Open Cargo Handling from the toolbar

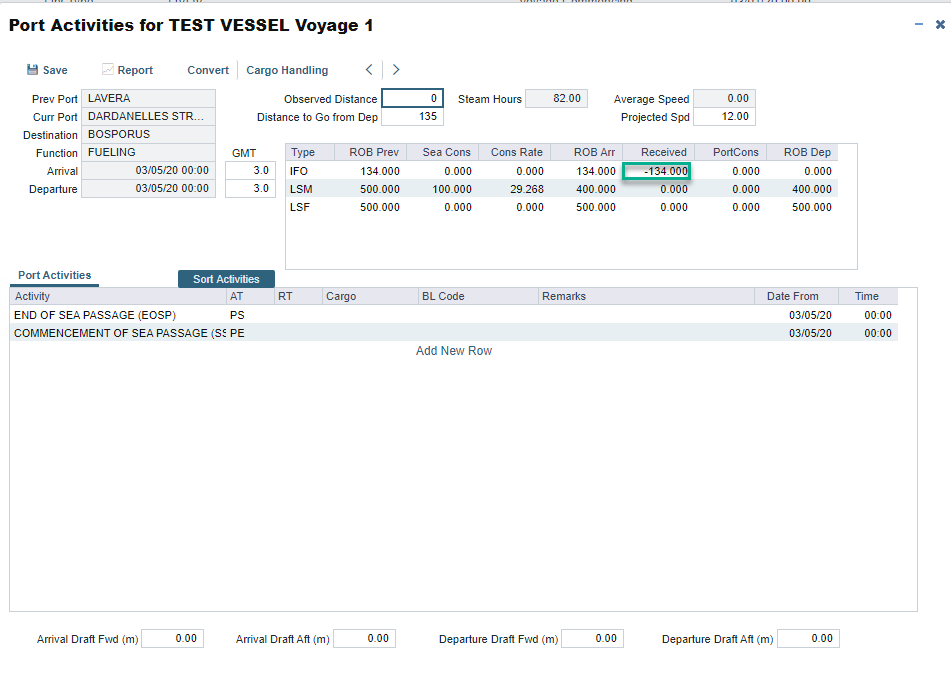[287, 70]
